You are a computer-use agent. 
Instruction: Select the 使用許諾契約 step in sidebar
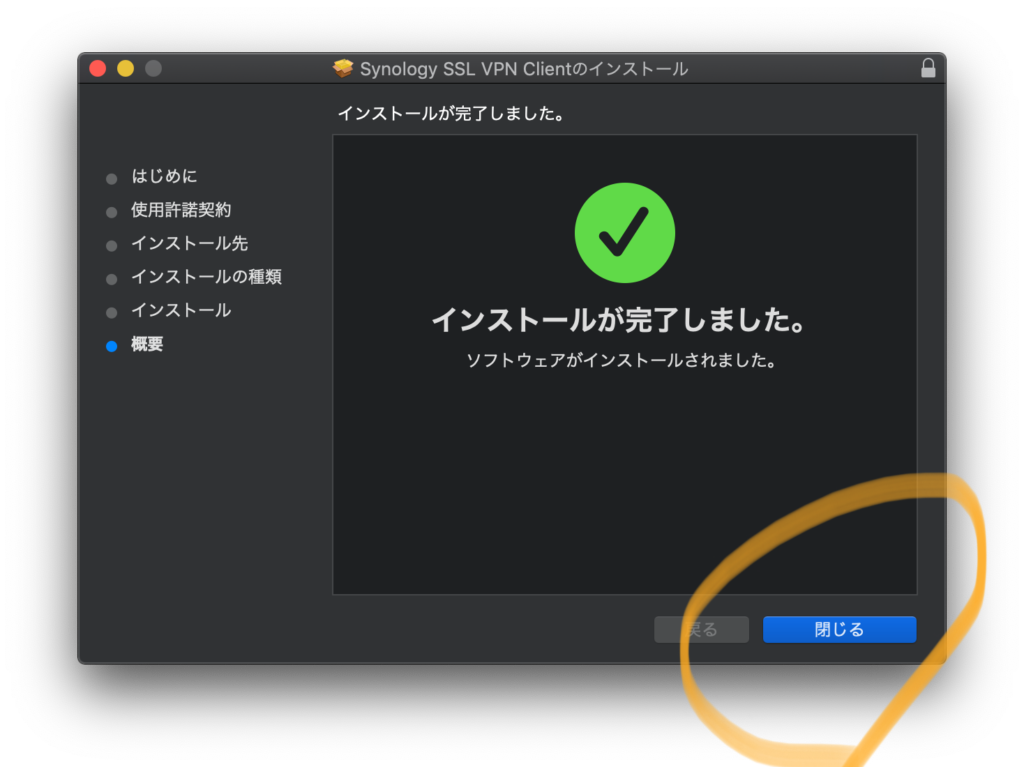181,210
